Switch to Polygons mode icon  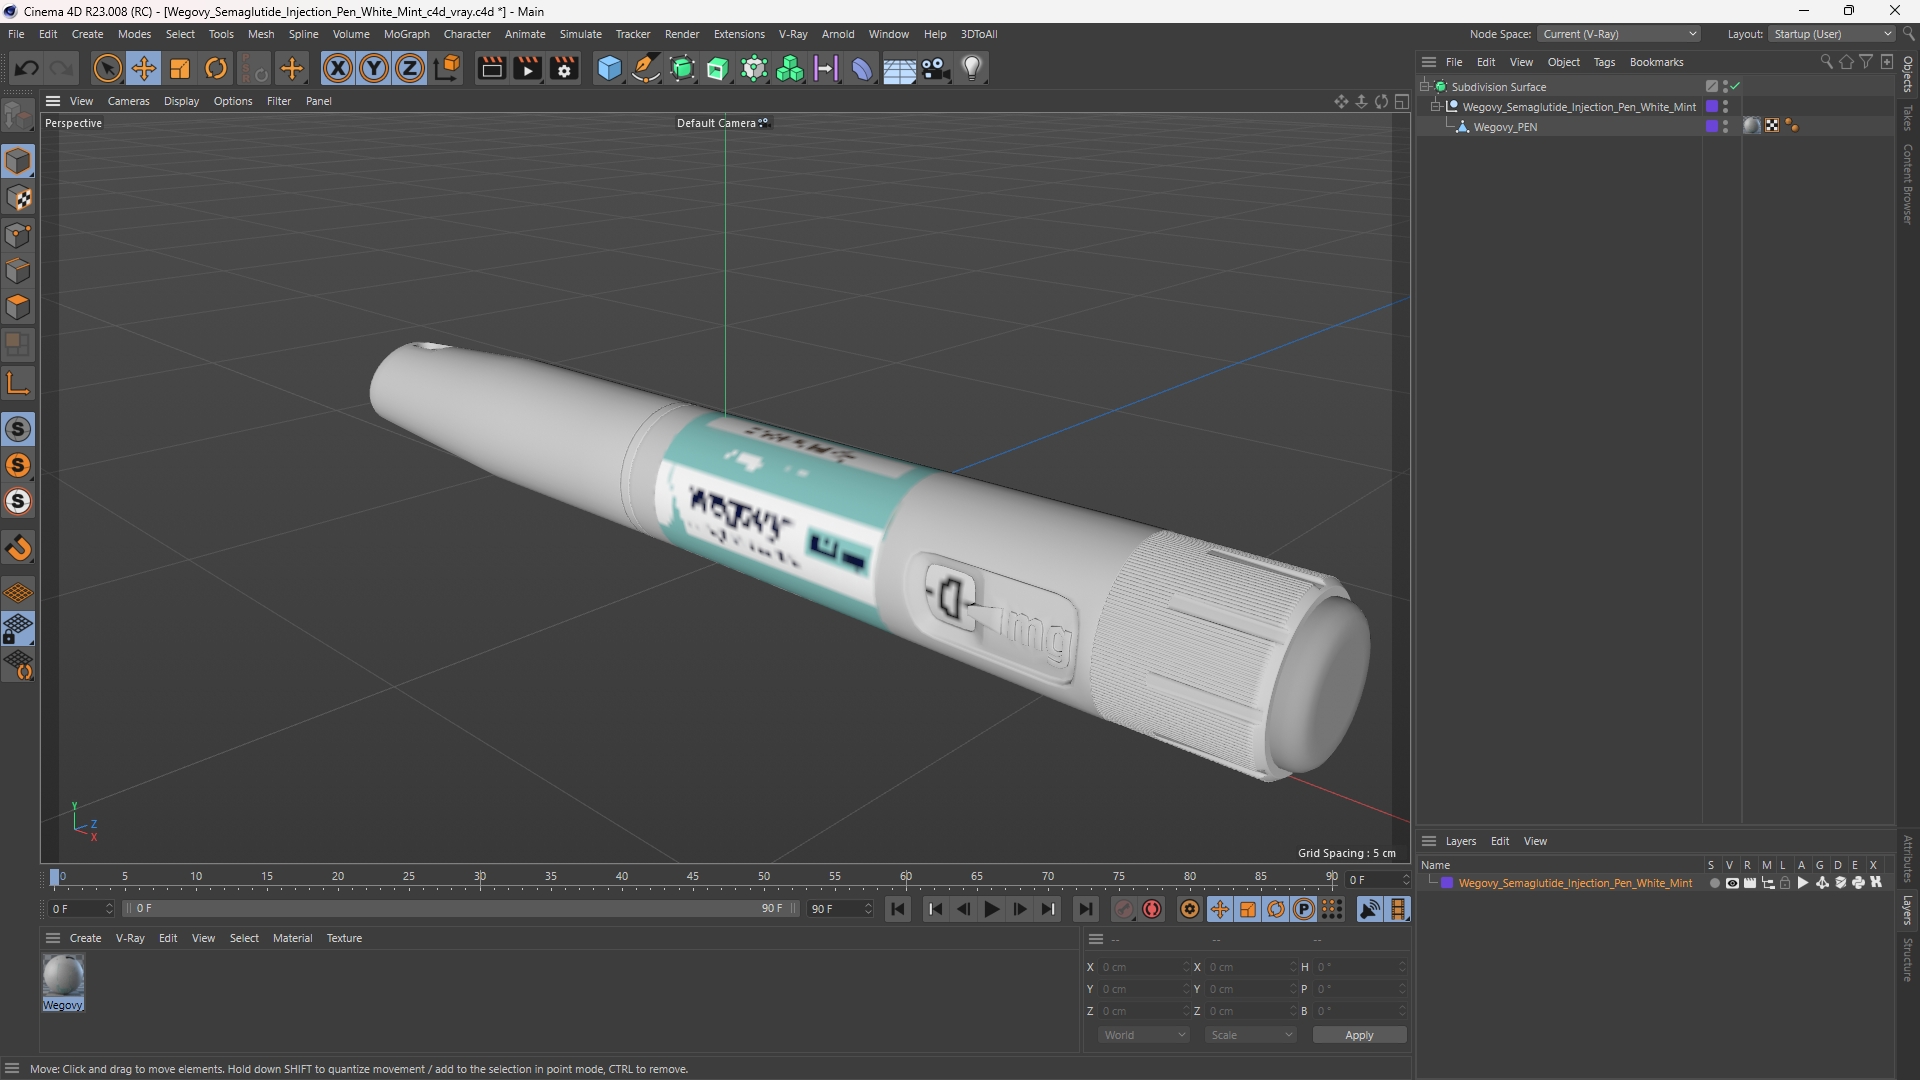18,307
